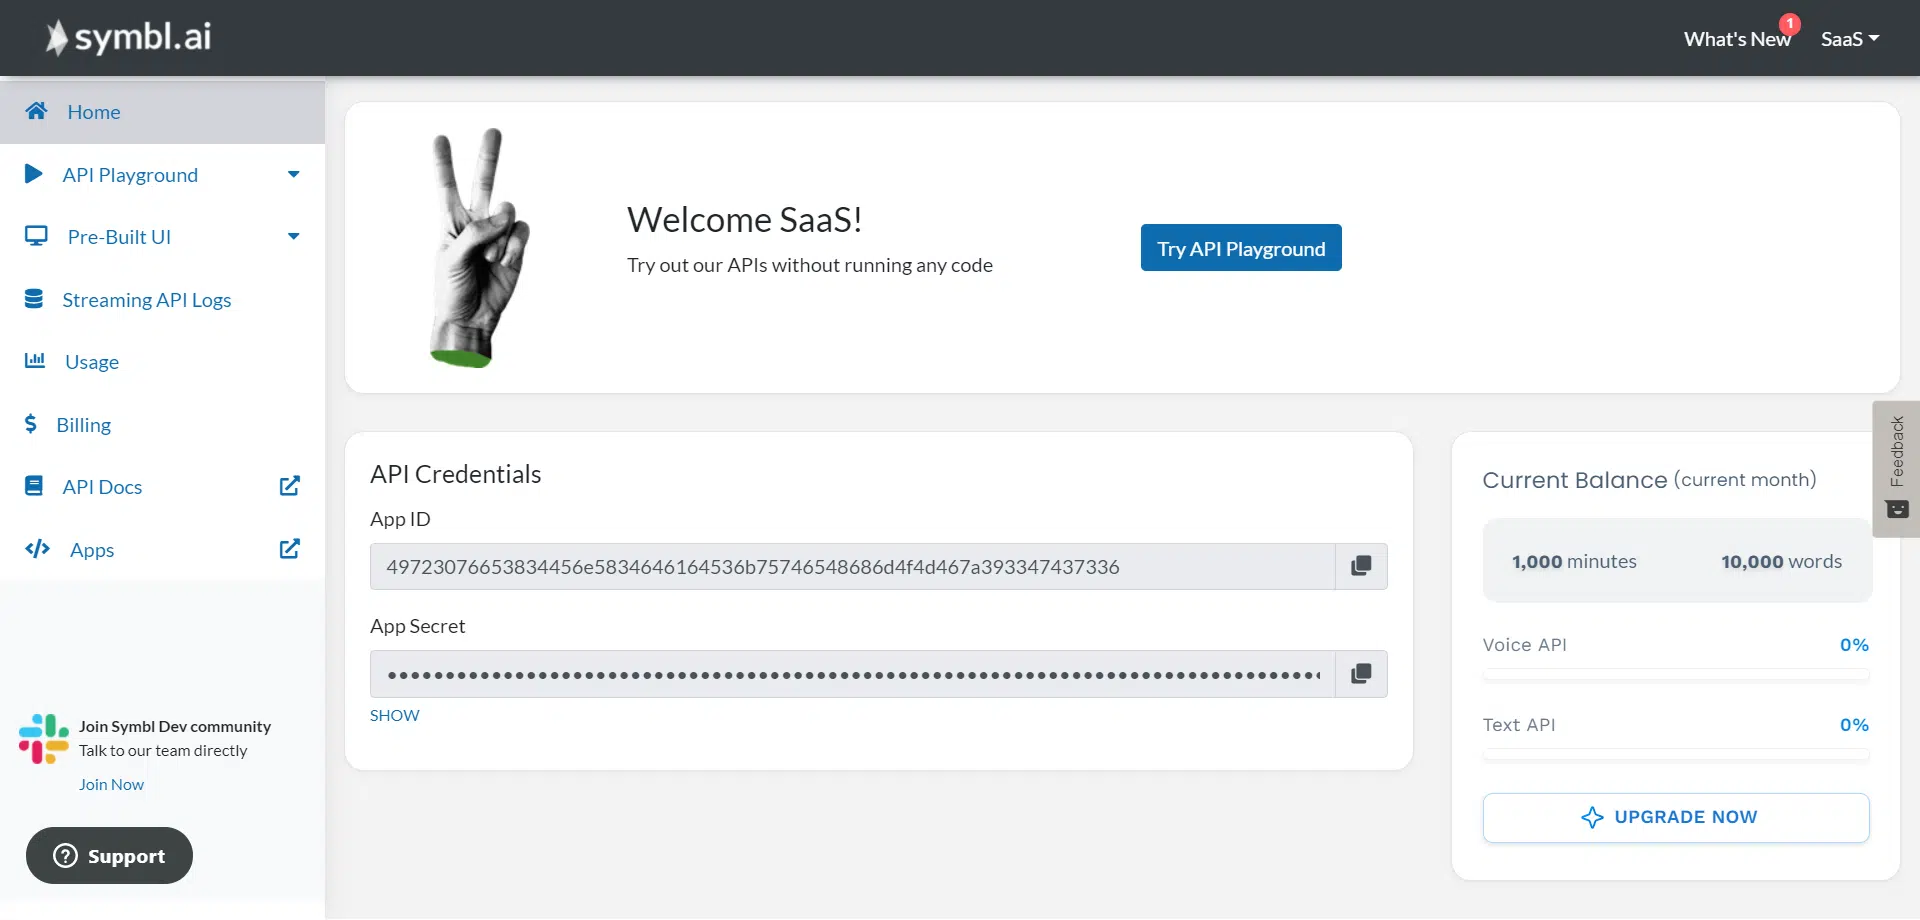
Task: Click the API Credentials heading
Action: pyautogui.click(x=456, y=474)
